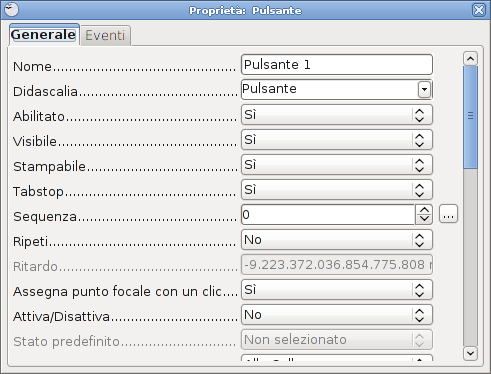Click the window menu icon in title bar
Image resolution: width=491 pixels, height=374 pixels.
coord(12,10)
